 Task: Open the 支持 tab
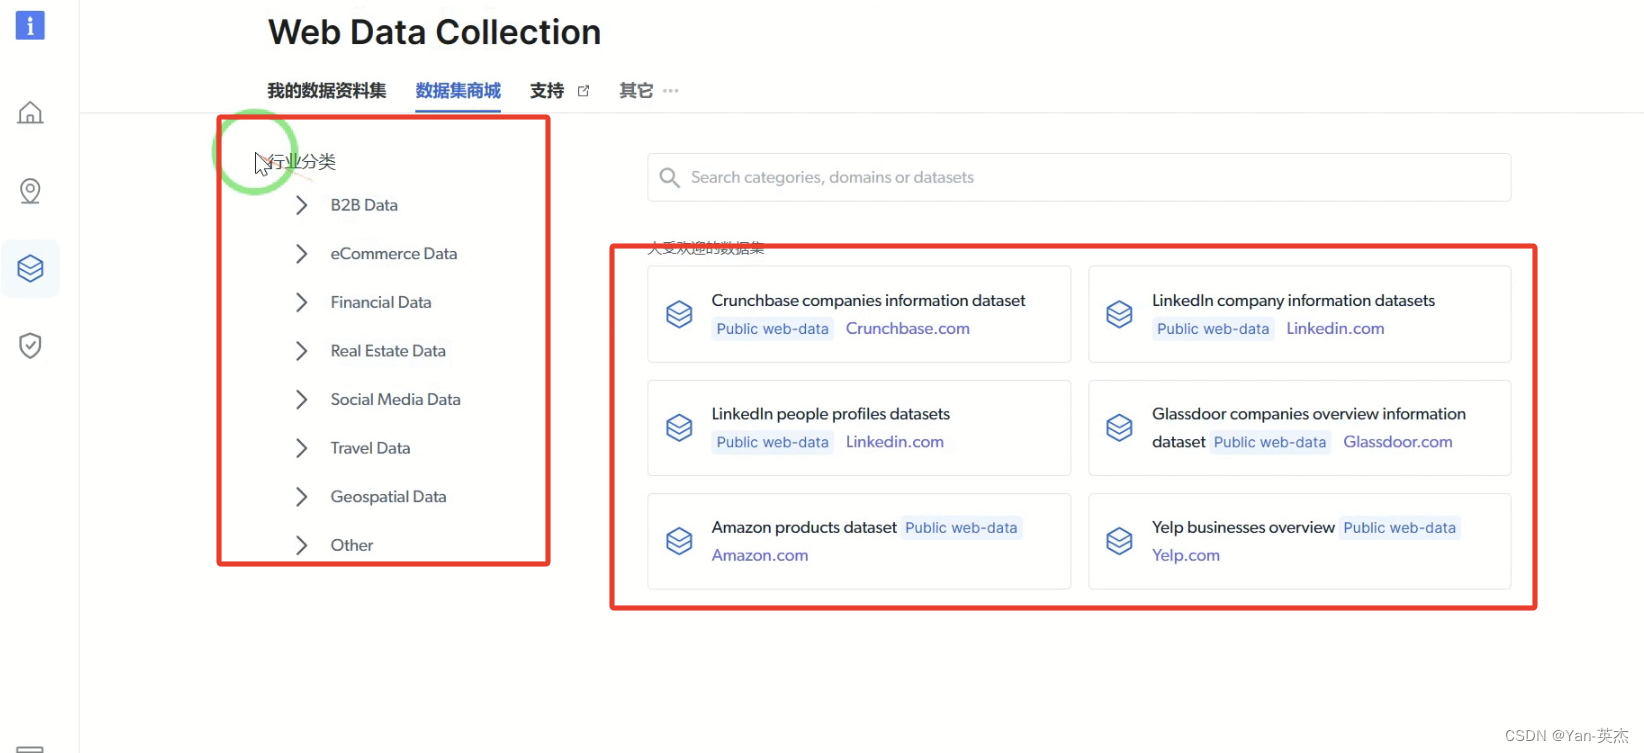tap(547, 91)
